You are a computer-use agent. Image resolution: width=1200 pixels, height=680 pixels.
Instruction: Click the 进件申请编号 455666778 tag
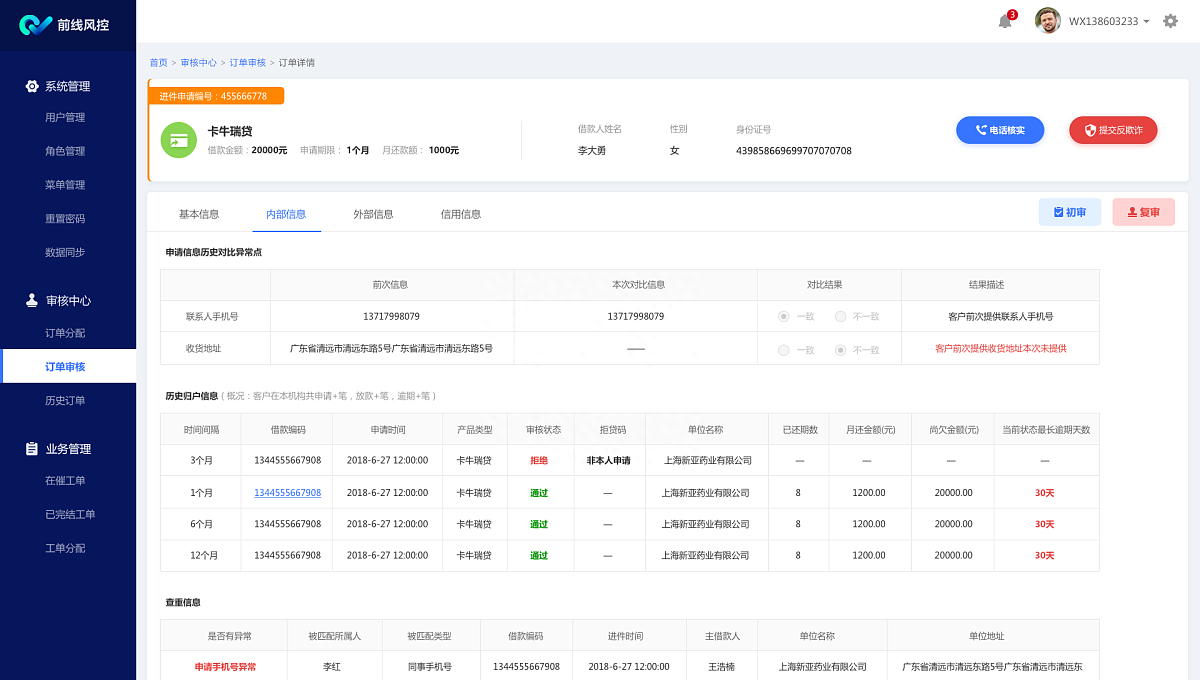click(216, 96)
